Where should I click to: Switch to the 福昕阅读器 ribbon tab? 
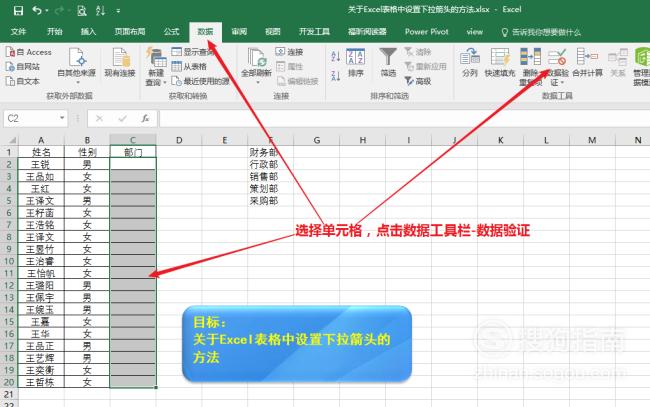pos(367,31)
